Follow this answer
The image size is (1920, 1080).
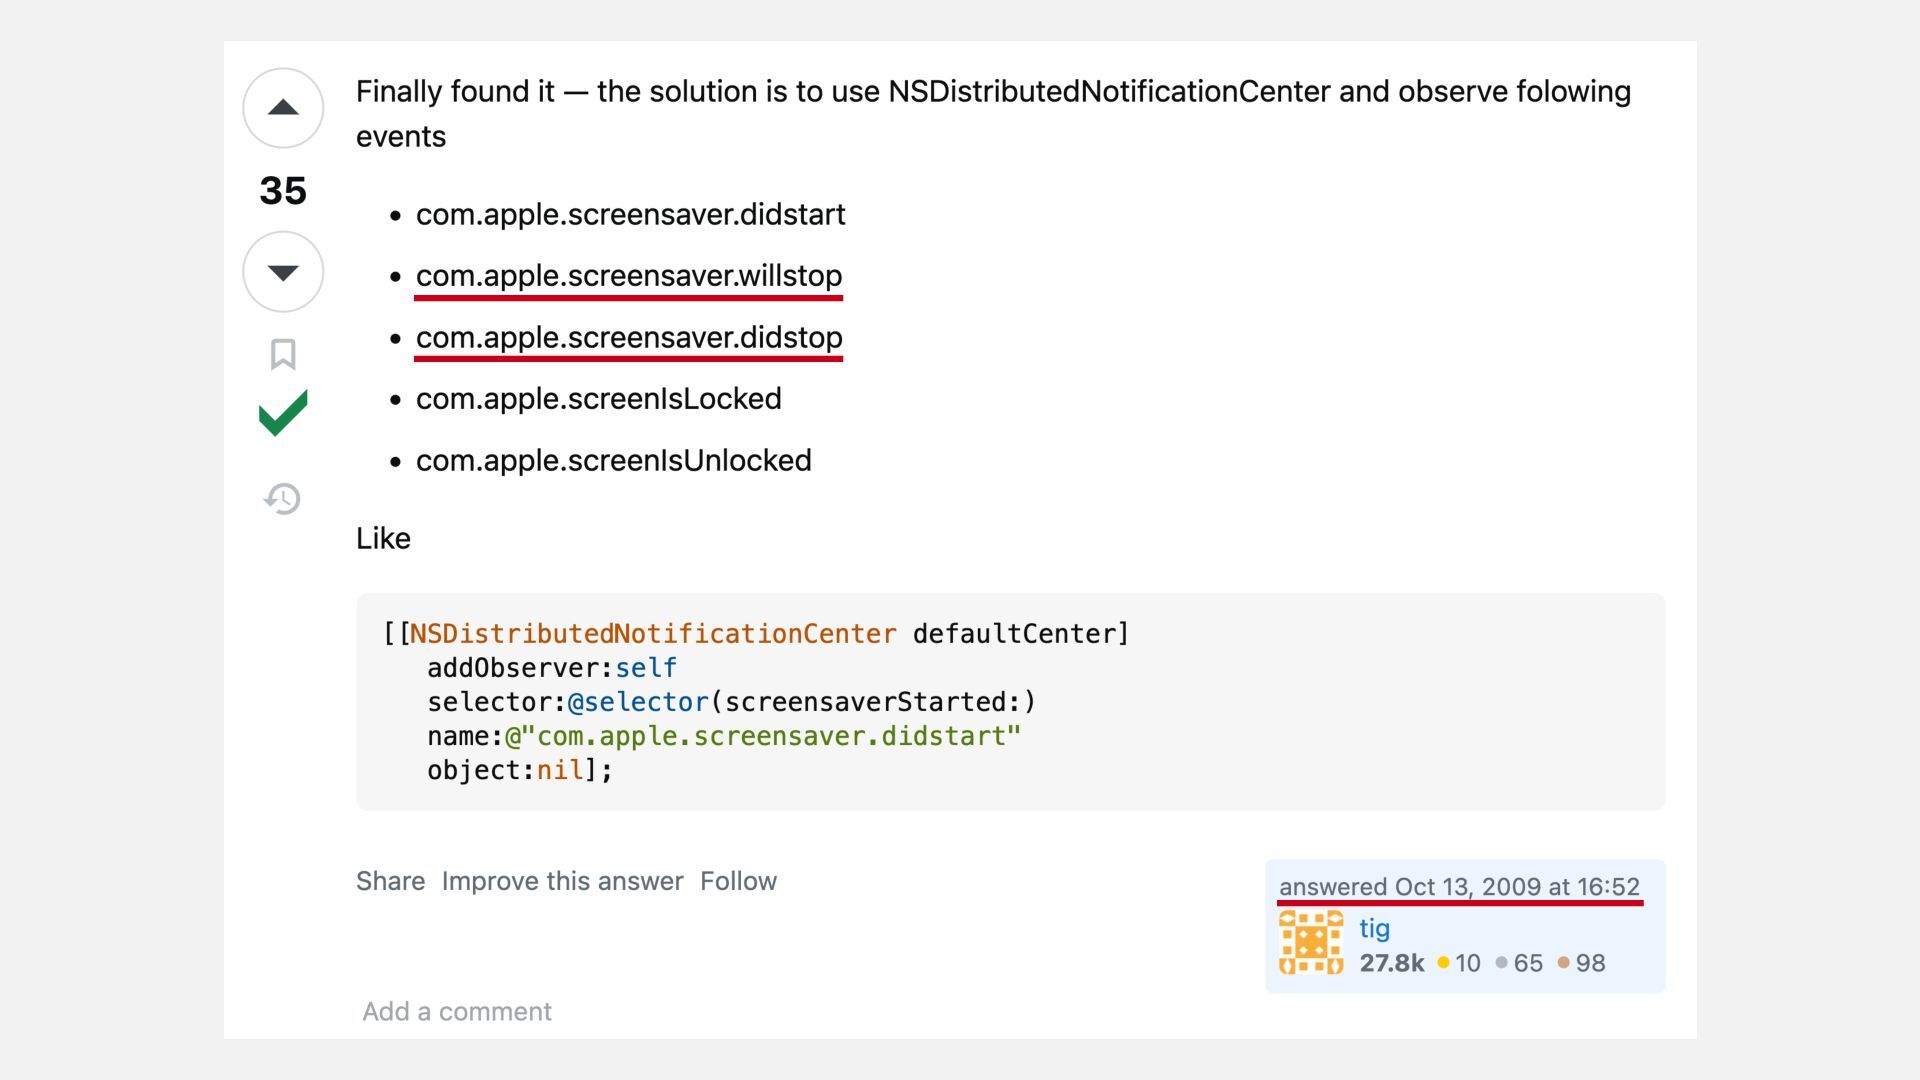738,881
